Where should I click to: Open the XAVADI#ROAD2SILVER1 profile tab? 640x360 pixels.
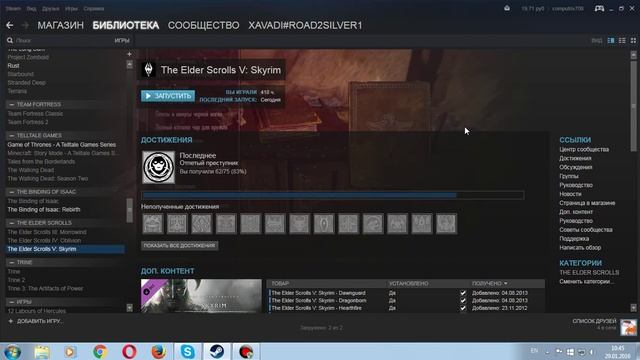[x=305, y=25]
